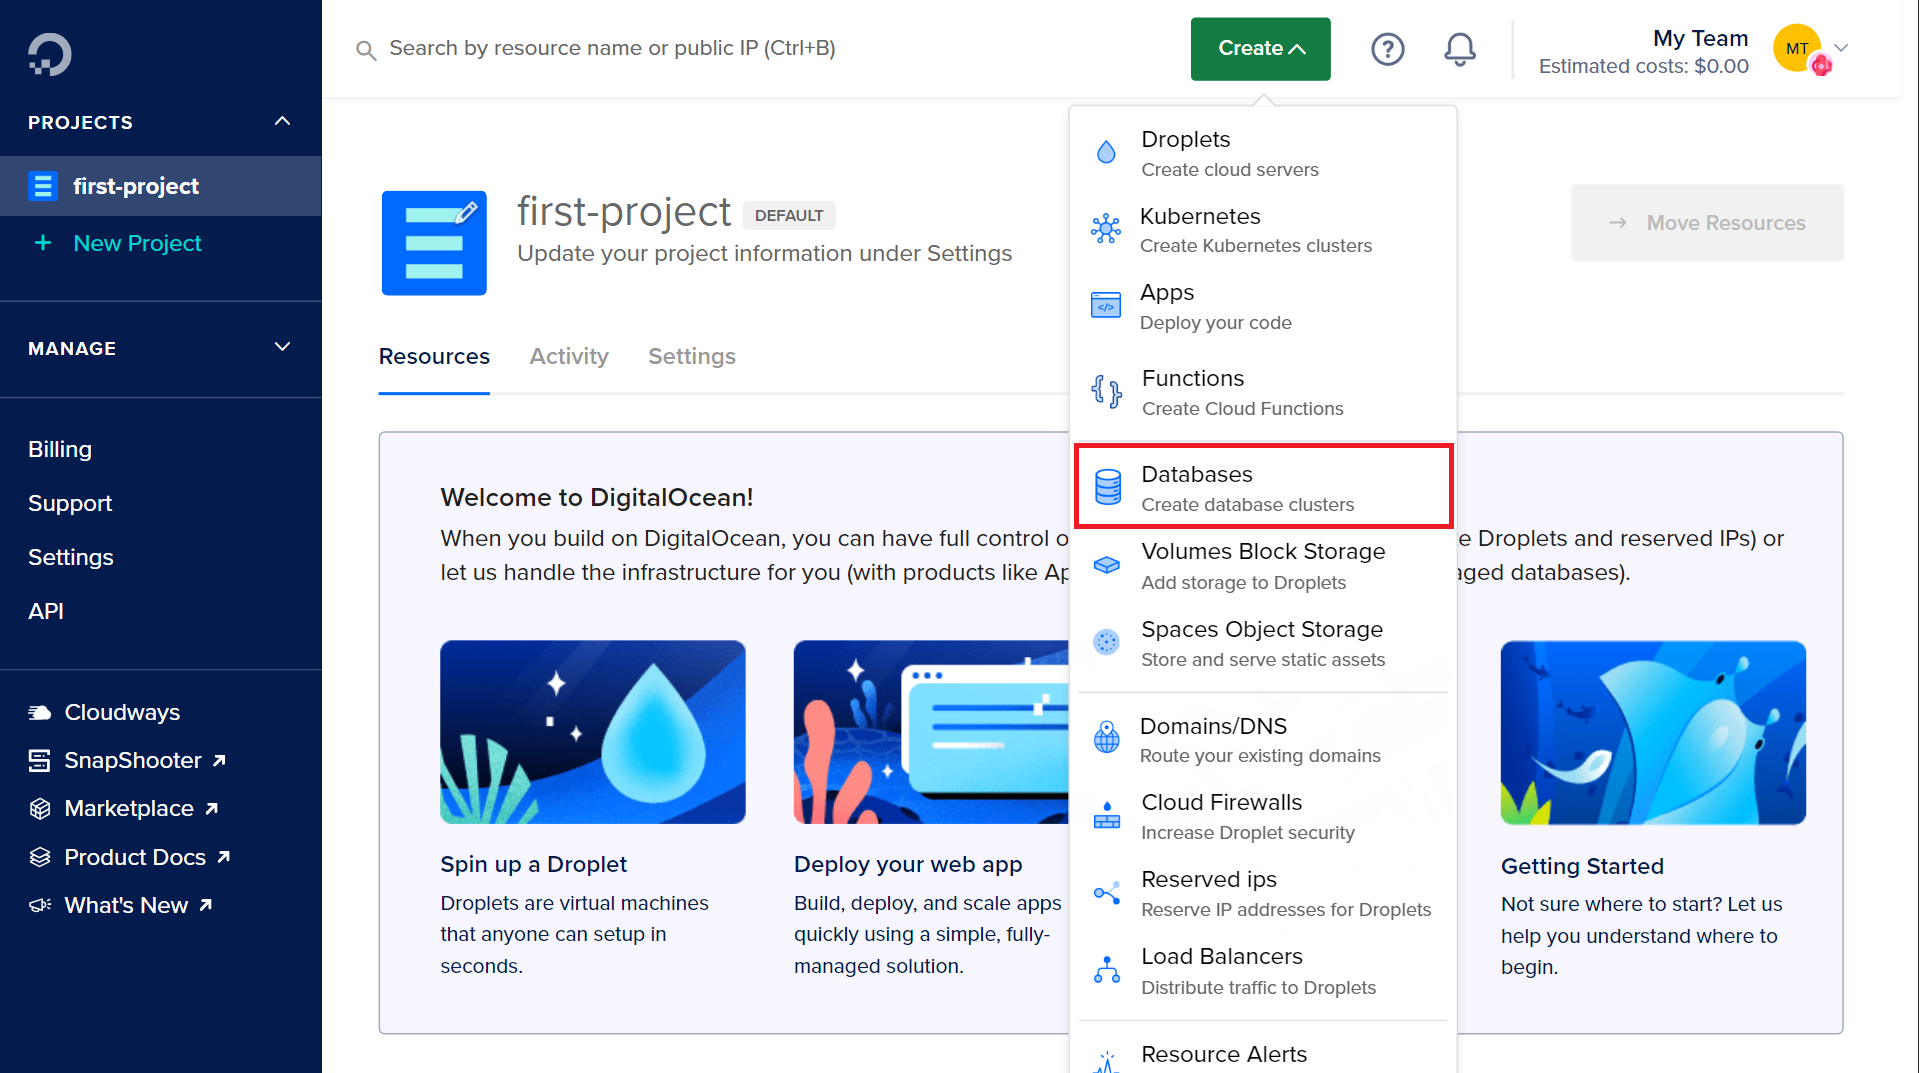Screen dimensions: 1919x1073
Task: Switch to the project Settings tab
Action: click(691, 356)
